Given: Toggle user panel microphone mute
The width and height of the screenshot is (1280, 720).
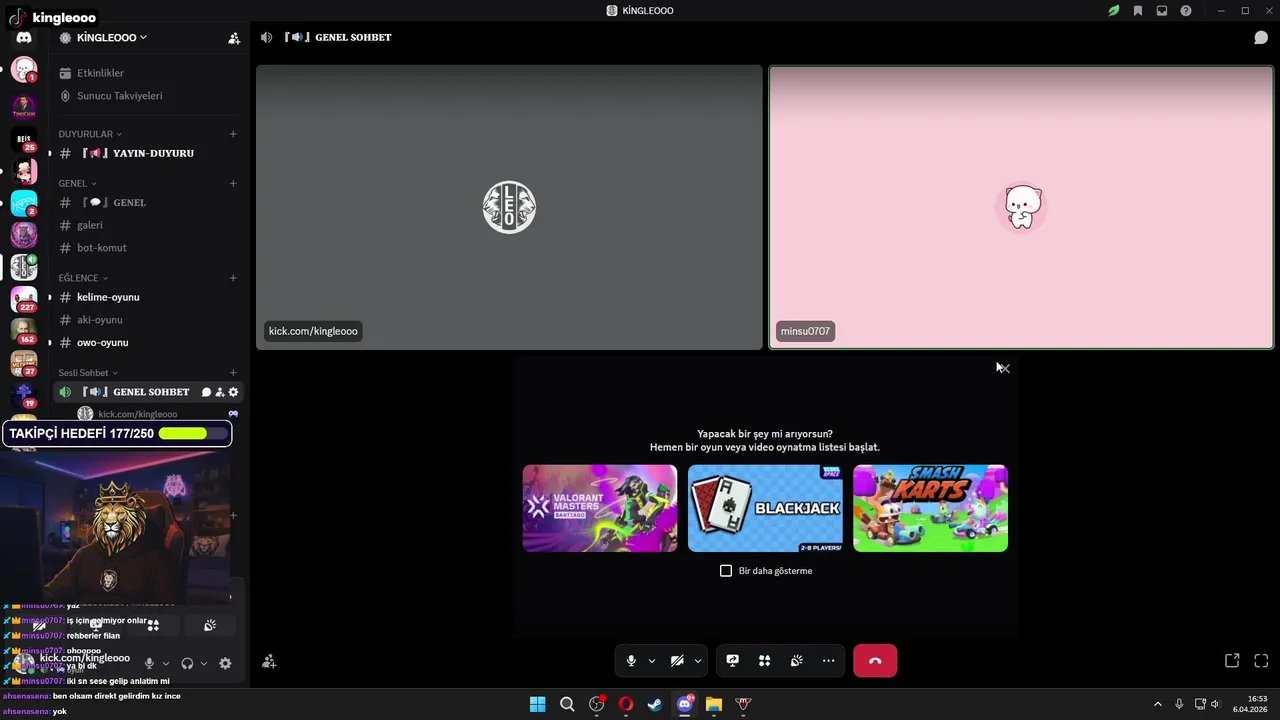Looking at the screenshot, I should 149,663.
